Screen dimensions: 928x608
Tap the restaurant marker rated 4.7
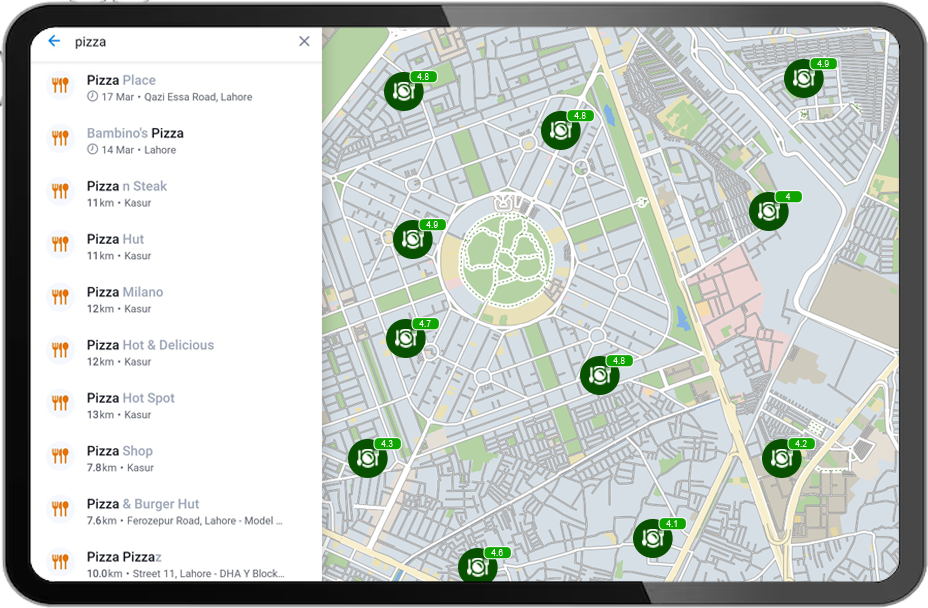[x=405, y=339]
